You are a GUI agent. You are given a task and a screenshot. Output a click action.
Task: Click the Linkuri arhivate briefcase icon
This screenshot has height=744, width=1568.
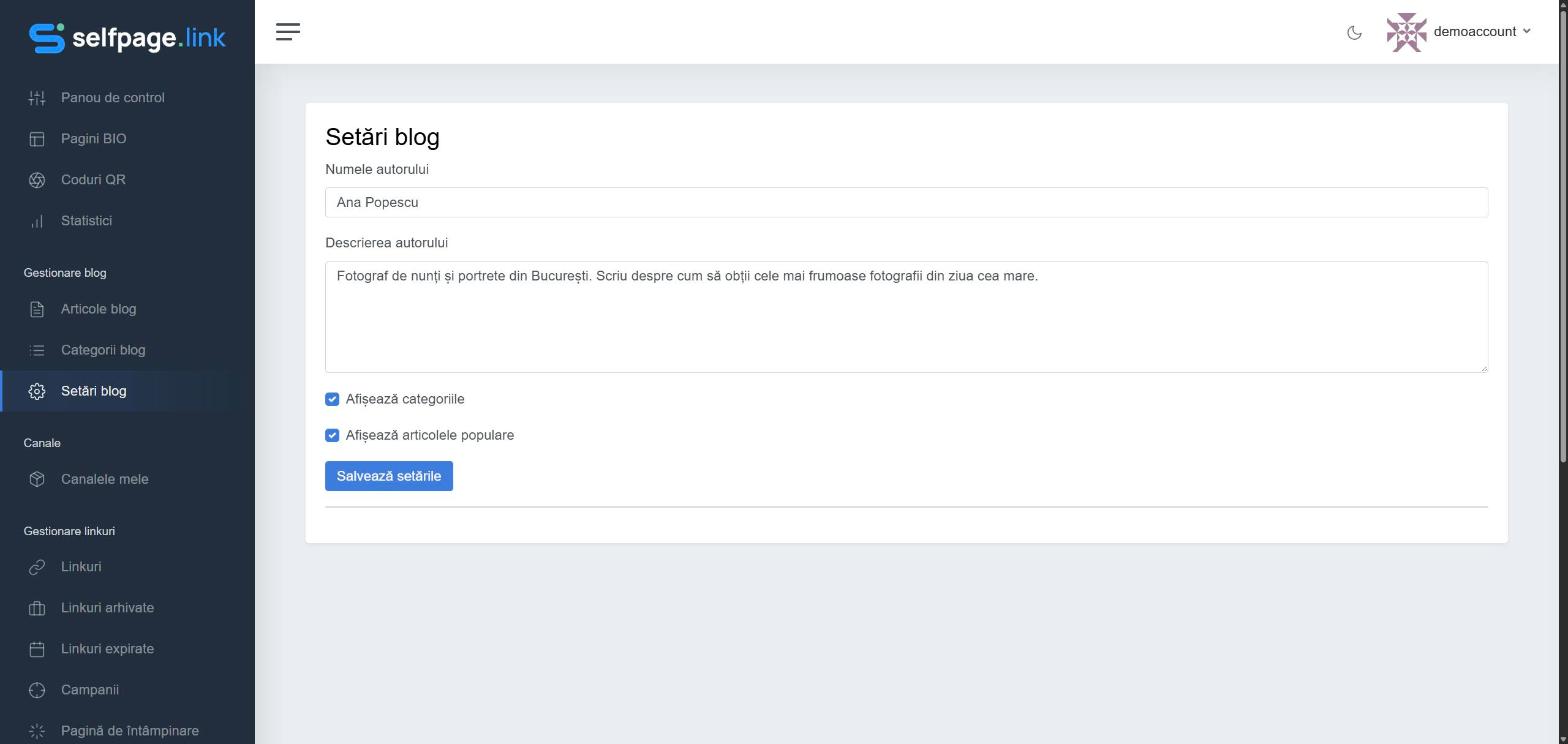click(37, 608)
